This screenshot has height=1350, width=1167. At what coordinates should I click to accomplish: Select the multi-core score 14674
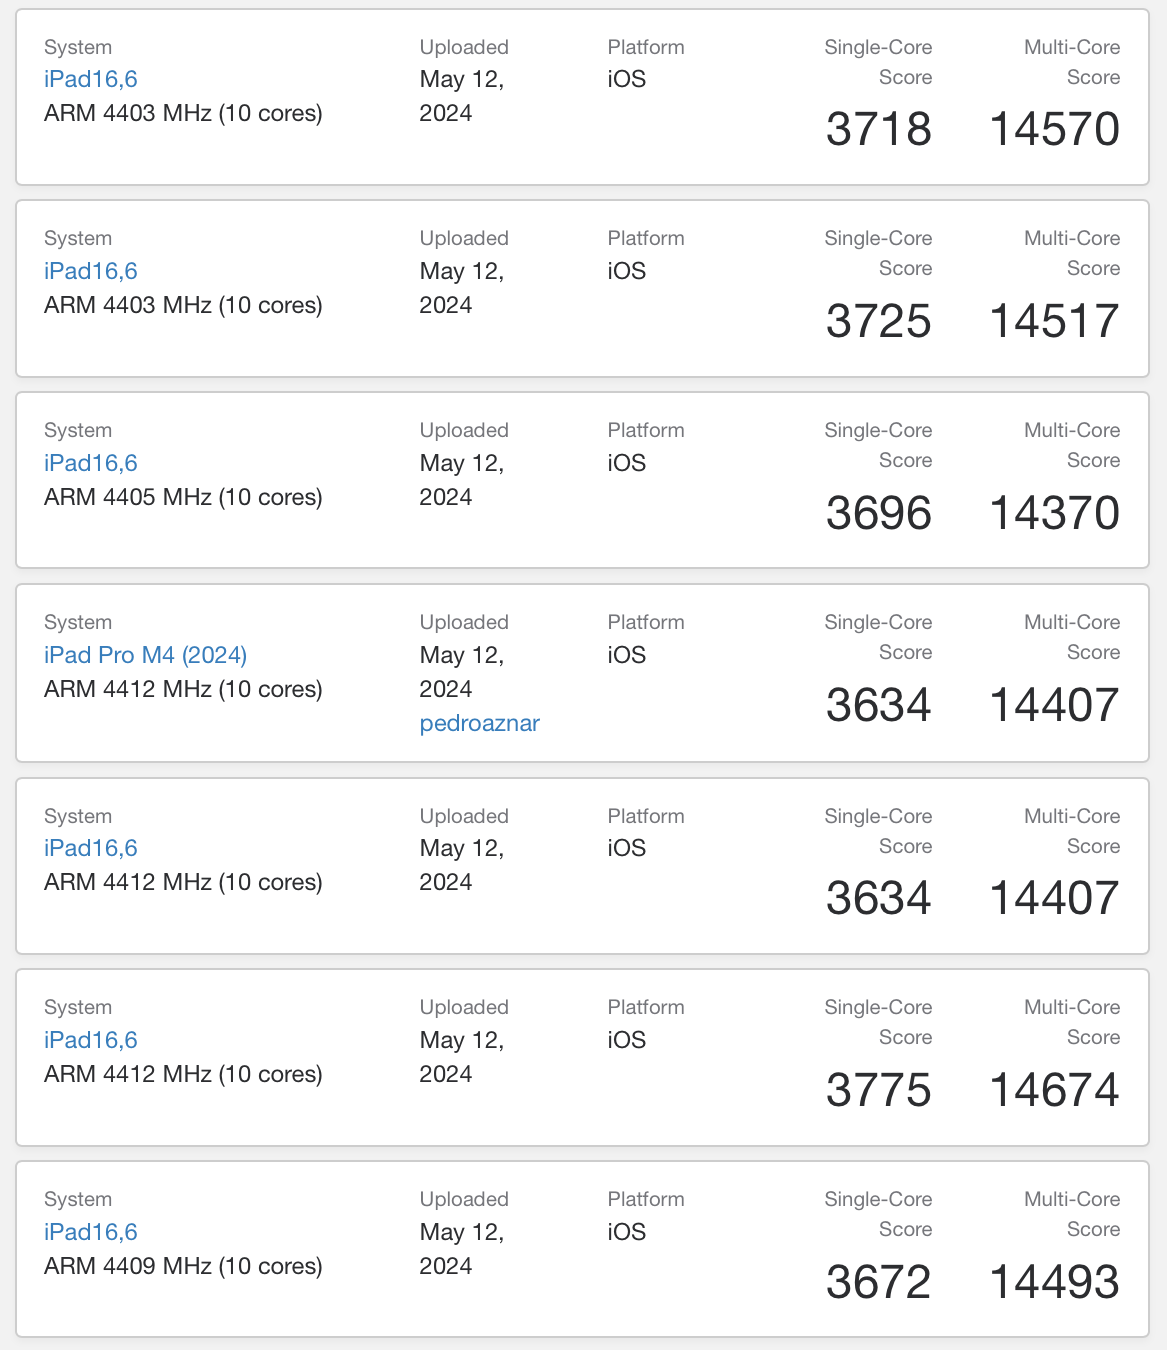click(1054, 1091)
